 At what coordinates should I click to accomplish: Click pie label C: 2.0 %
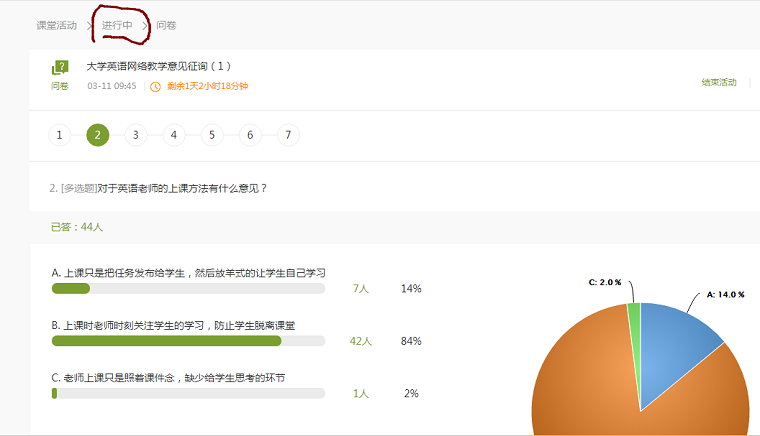(x=605, y=282)
